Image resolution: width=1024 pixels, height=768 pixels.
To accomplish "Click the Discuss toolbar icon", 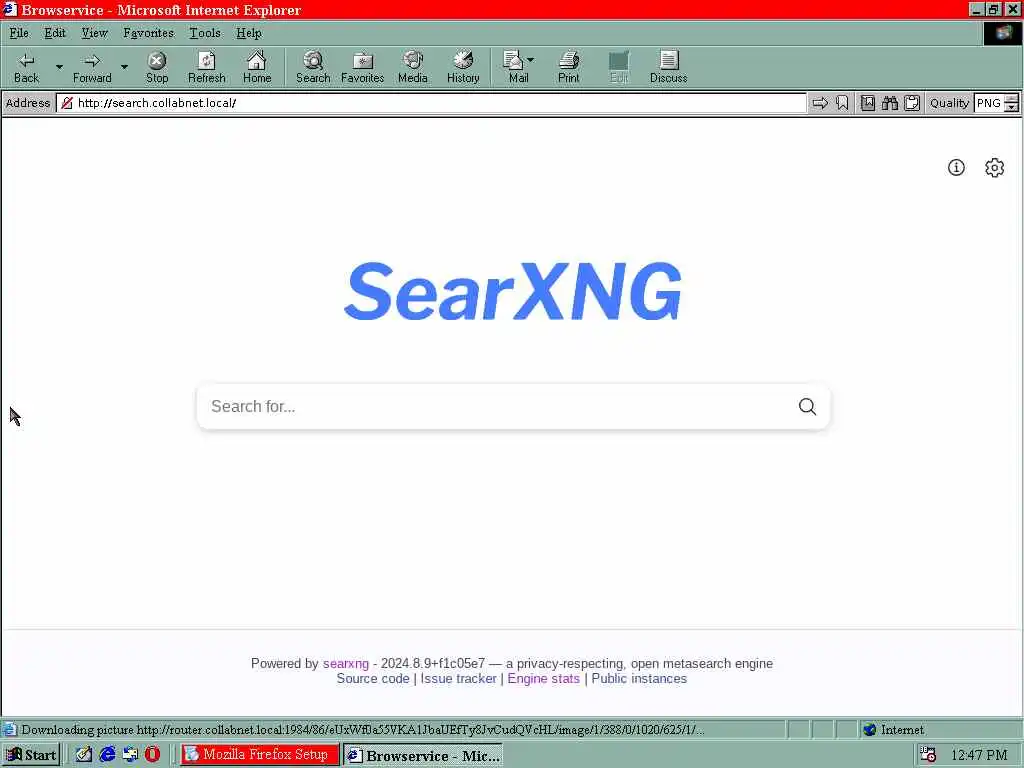I will [x=669, y=67].
